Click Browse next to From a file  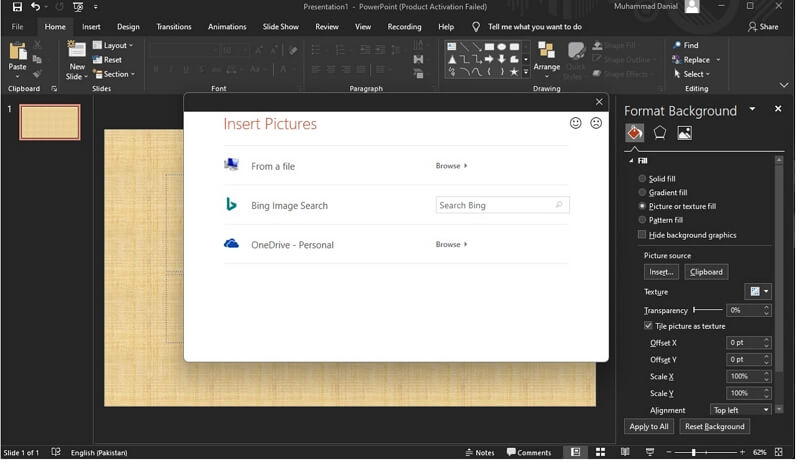(x=451, y=166)
